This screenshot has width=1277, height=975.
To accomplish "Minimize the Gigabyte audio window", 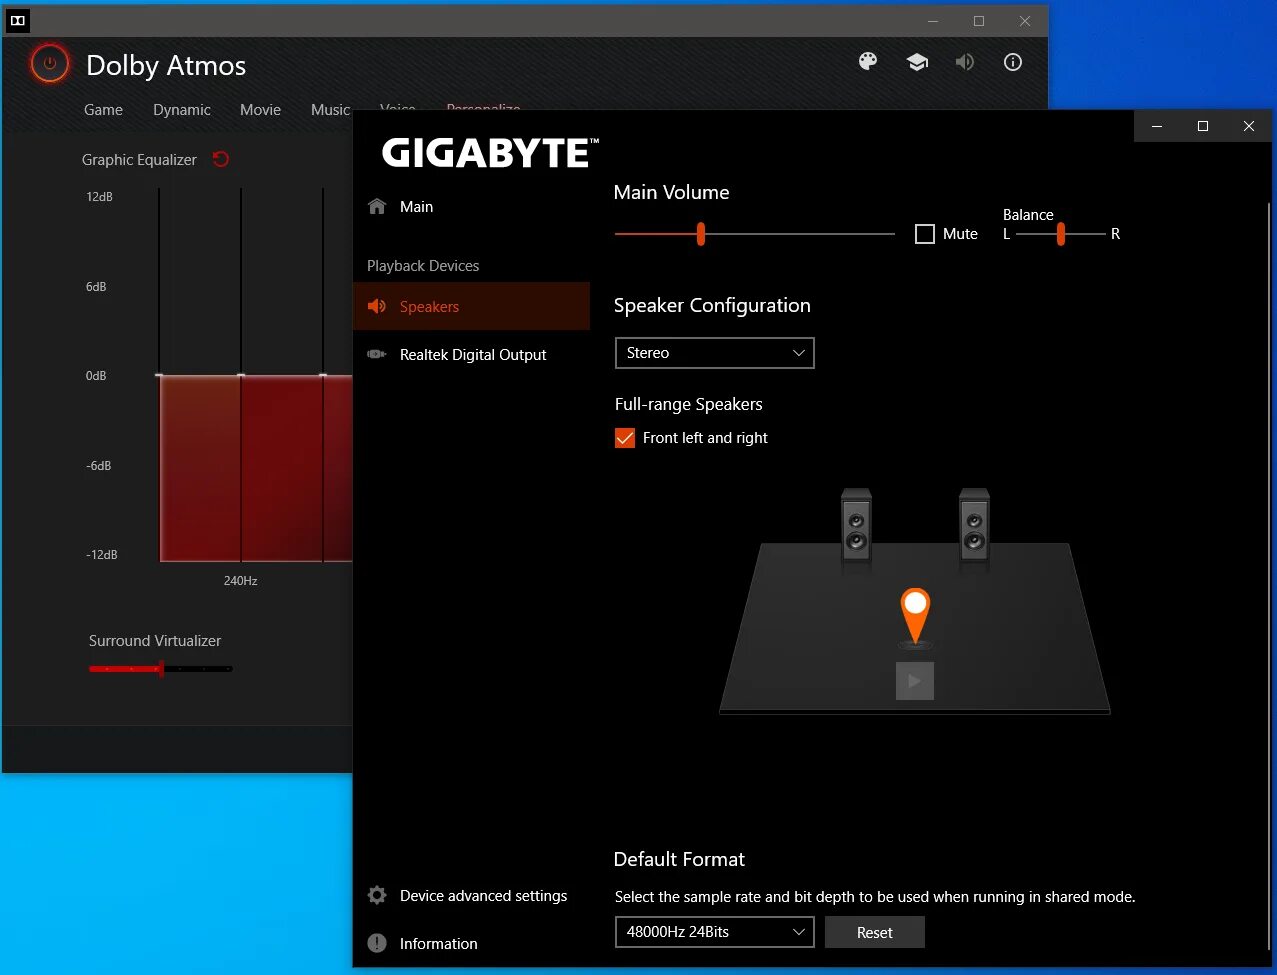I will (1157, 126).
